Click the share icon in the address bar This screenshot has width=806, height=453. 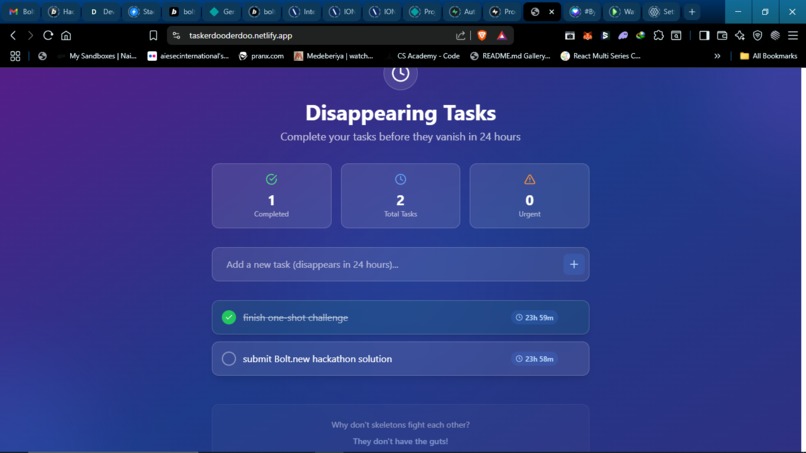460,35
